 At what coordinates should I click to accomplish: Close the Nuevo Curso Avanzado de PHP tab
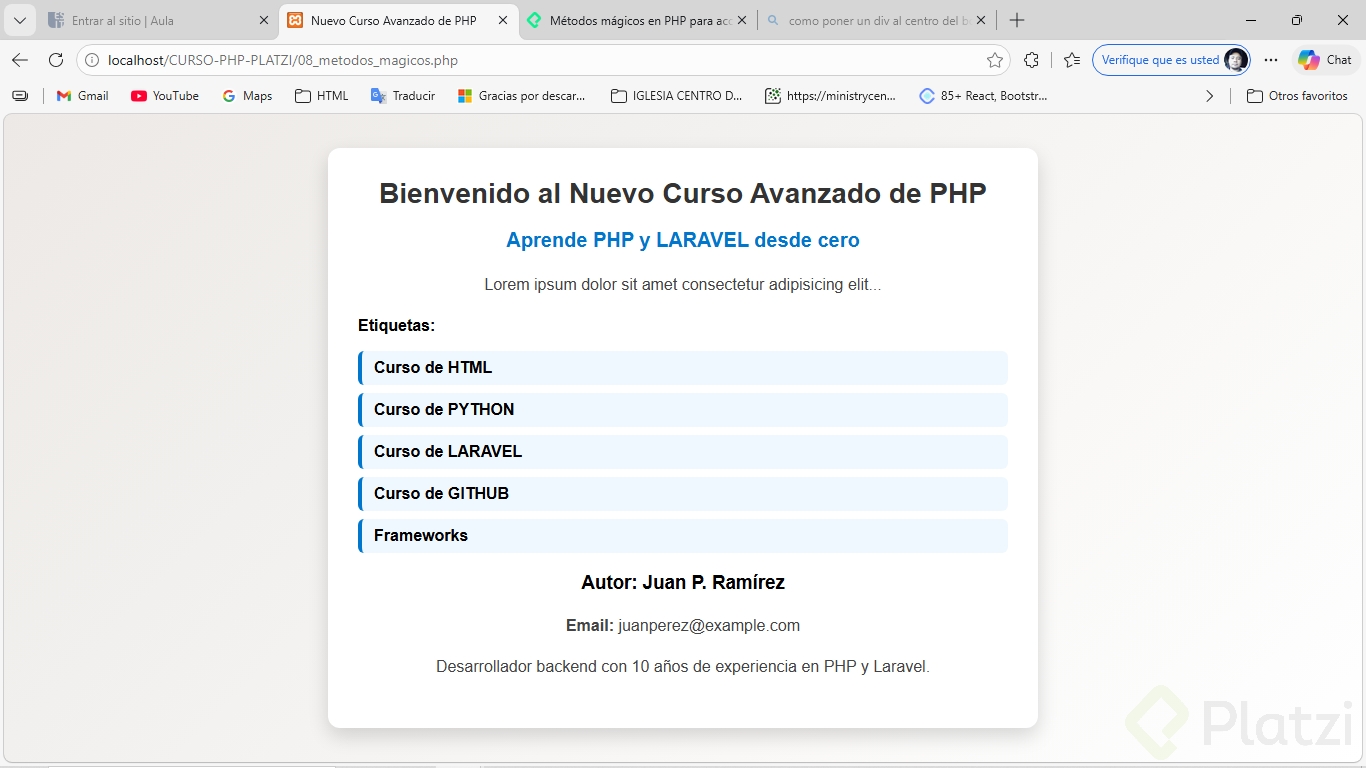click(x=503, y=20)
